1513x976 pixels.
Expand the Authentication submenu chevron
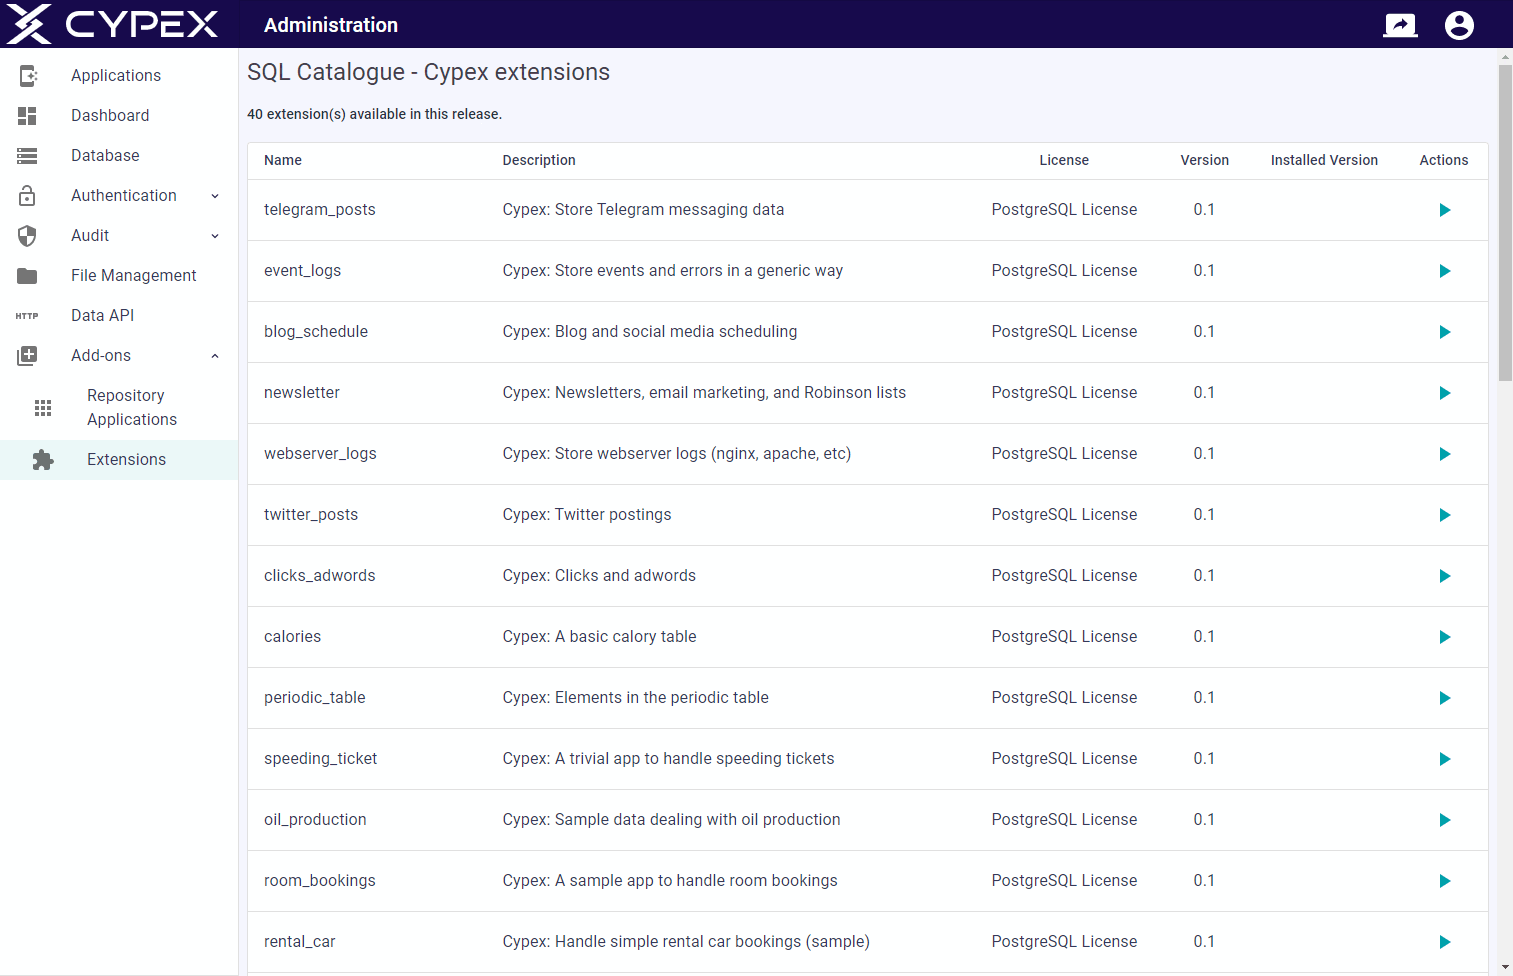[215, 196]
